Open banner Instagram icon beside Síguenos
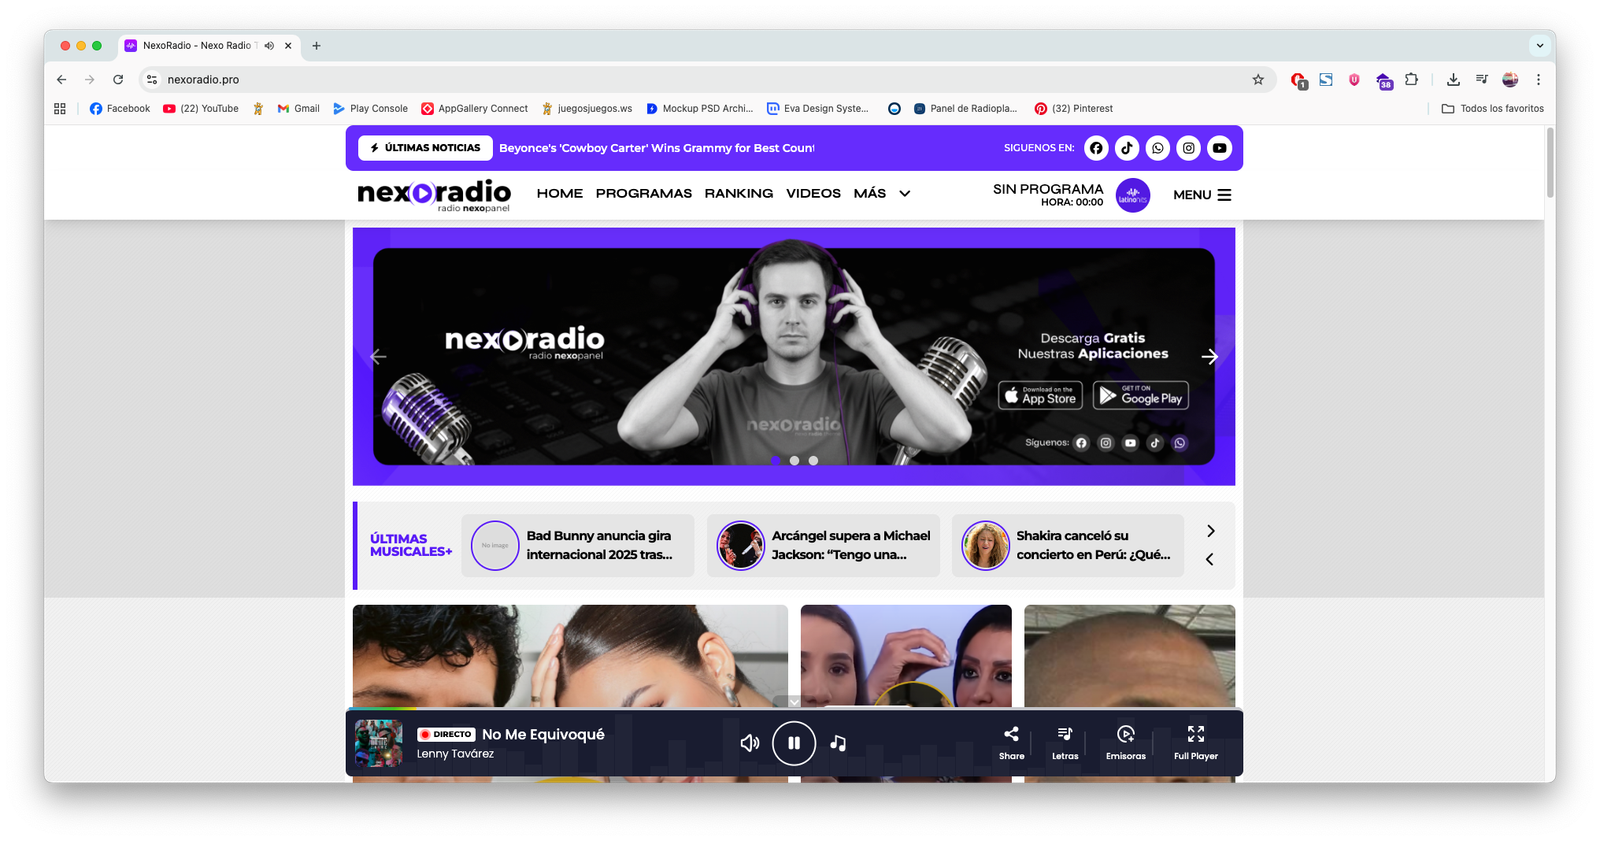1600x841 pixels. click(1106, 443)
